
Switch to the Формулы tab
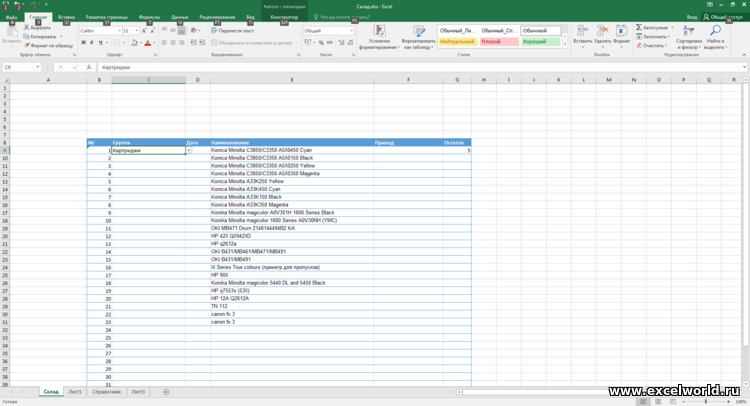pyautogui.click(x=149, y=17)
